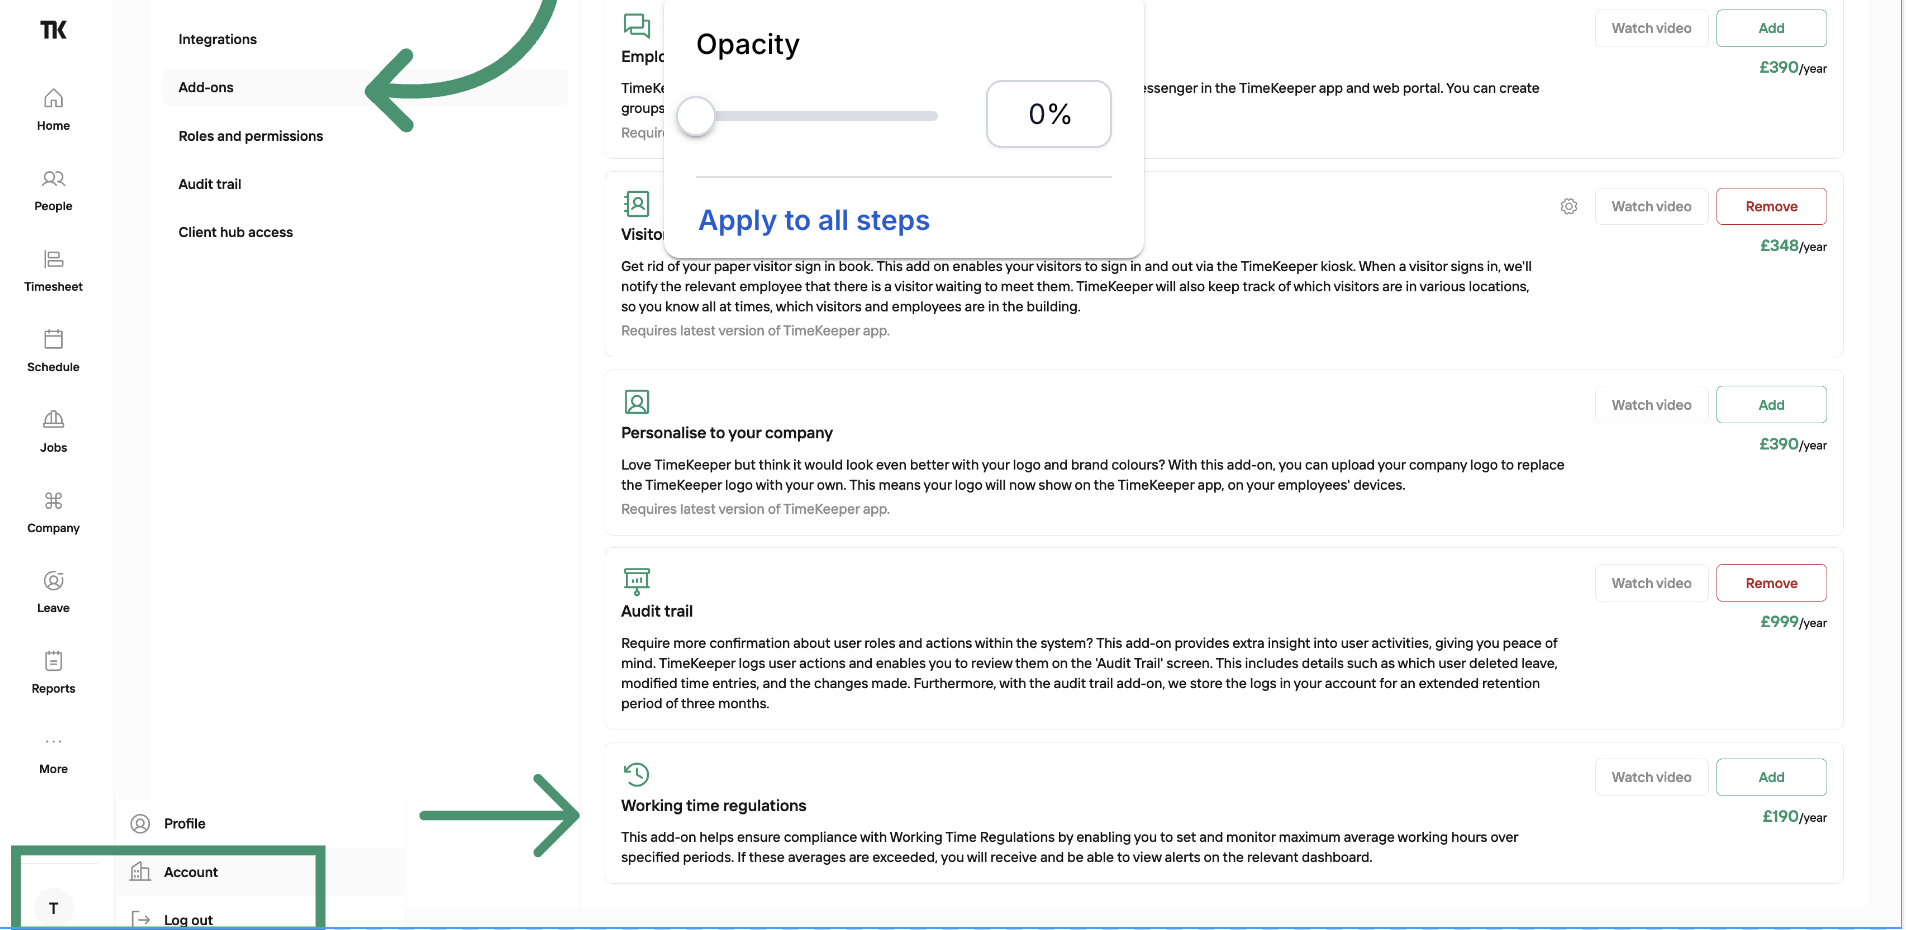Go to the Timesheet icon
Image resolution: width=1906 pixels, height=930 pixels.
(54, 259)
